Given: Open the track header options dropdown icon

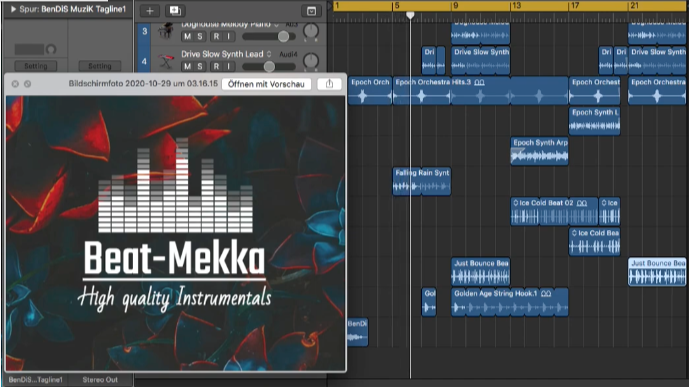Looking at the screenshot, I should pyautogui.click(x=311, y=11).
